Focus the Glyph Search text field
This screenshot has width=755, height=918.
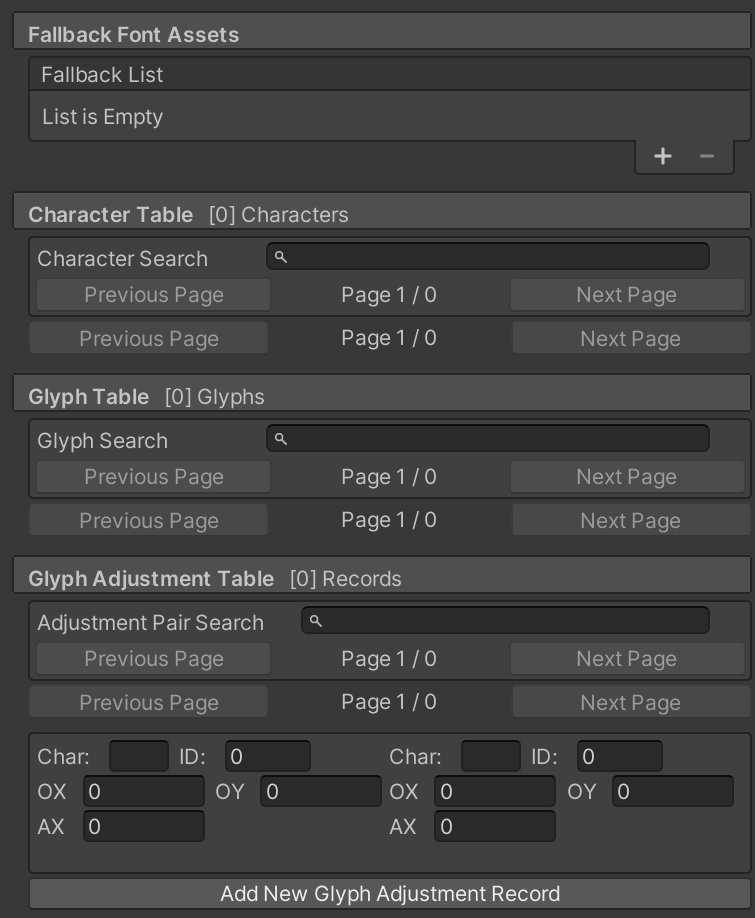[488, 439]
